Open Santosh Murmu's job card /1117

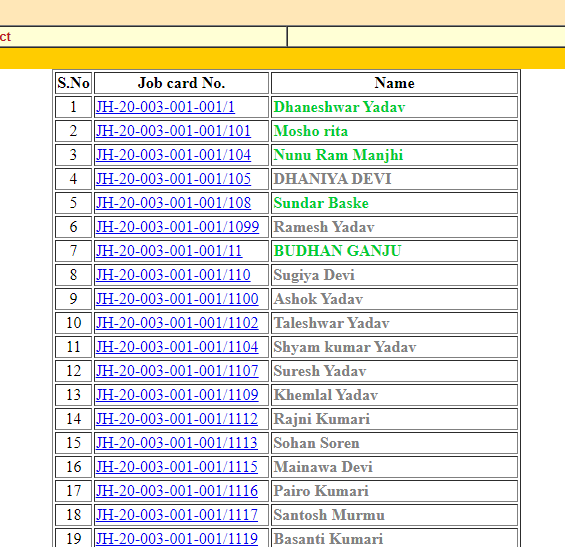pyautogui.click(x=177, y=515)
